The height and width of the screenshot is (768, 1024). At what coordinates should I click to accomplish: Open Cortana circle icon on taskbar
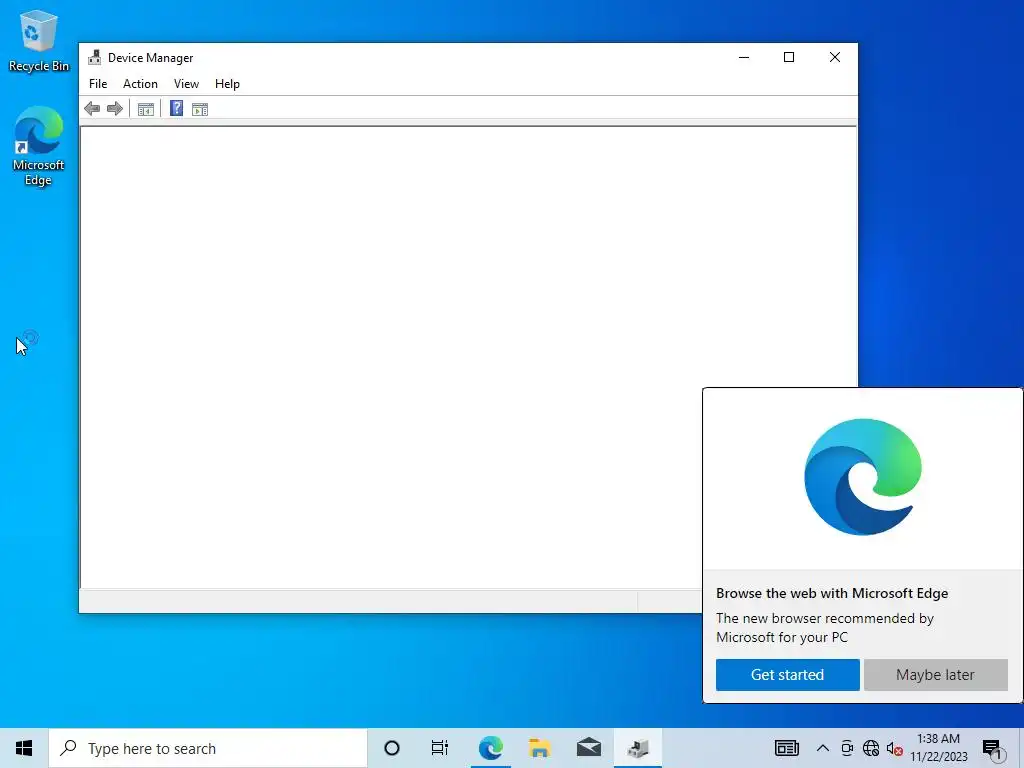click(x=392, y=748)
